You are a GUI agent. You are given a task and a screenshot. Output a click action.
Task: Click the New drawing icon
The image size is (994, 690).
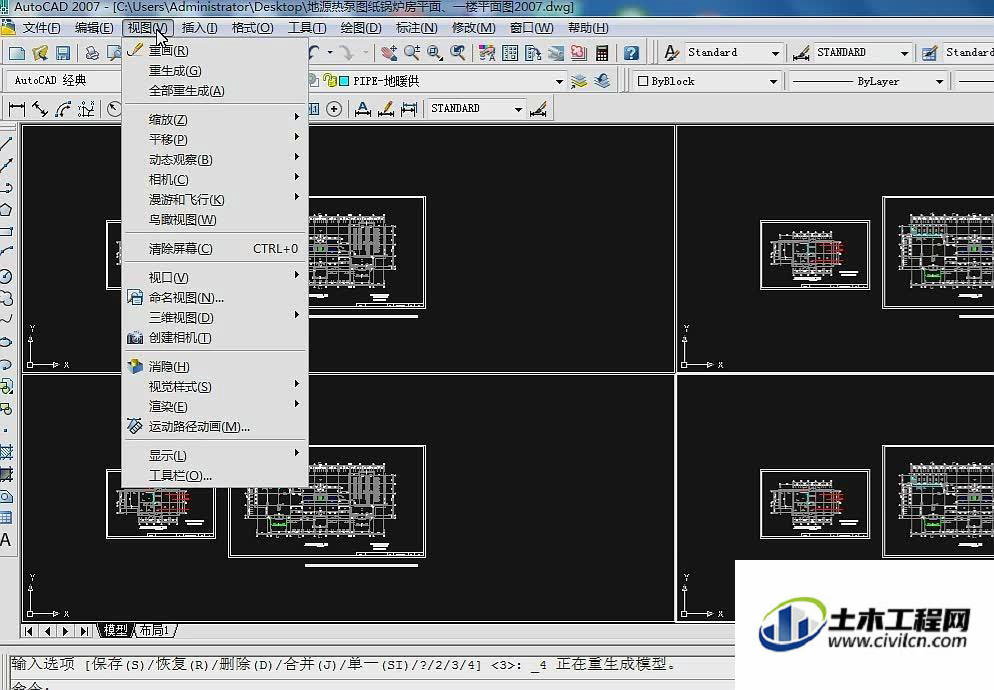click(x=16, y=53)
